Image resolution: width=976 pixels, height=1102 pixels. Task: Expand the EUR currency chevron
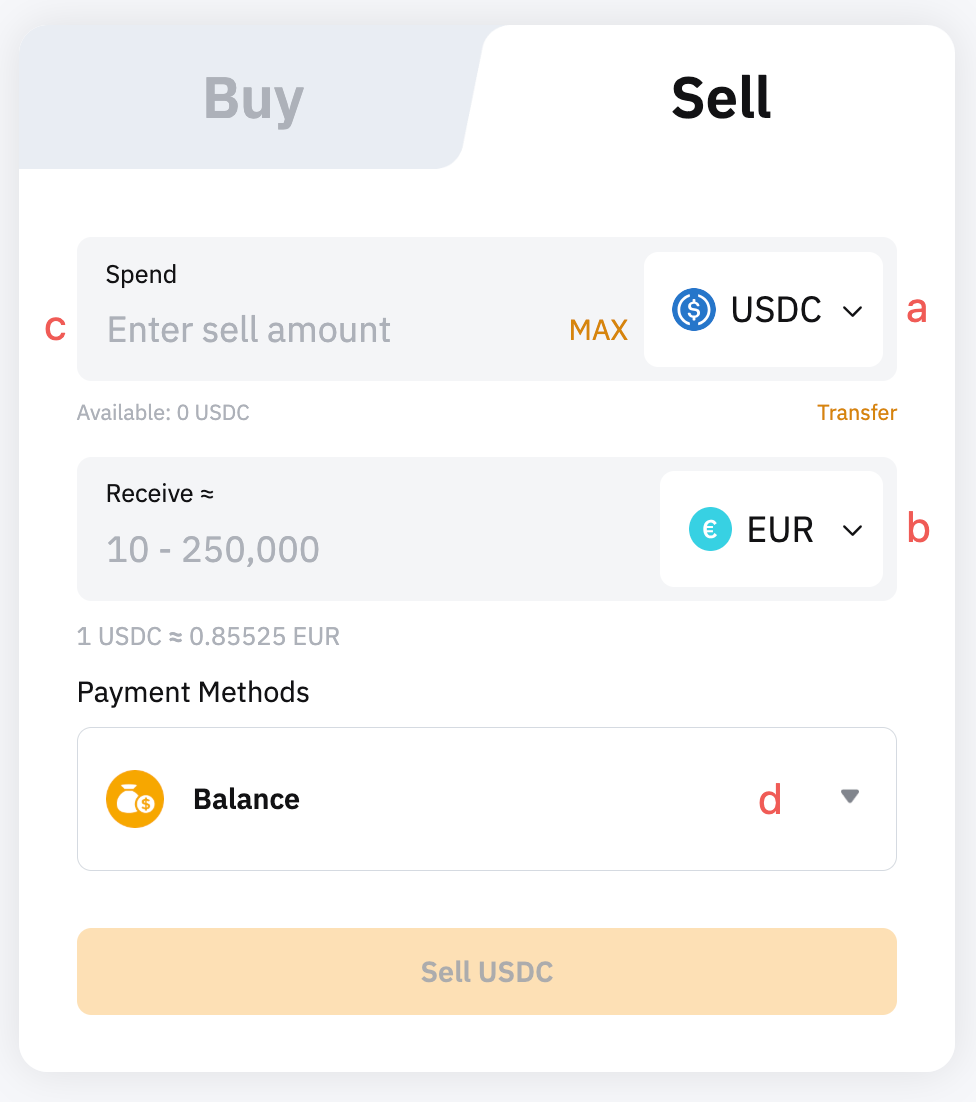click(852, 531)
